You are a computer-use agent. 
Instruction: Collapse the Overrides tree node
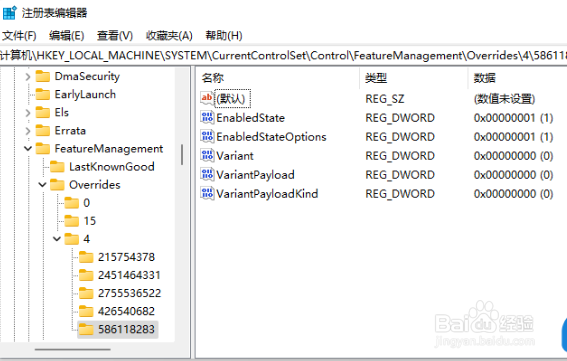point(42,185)
